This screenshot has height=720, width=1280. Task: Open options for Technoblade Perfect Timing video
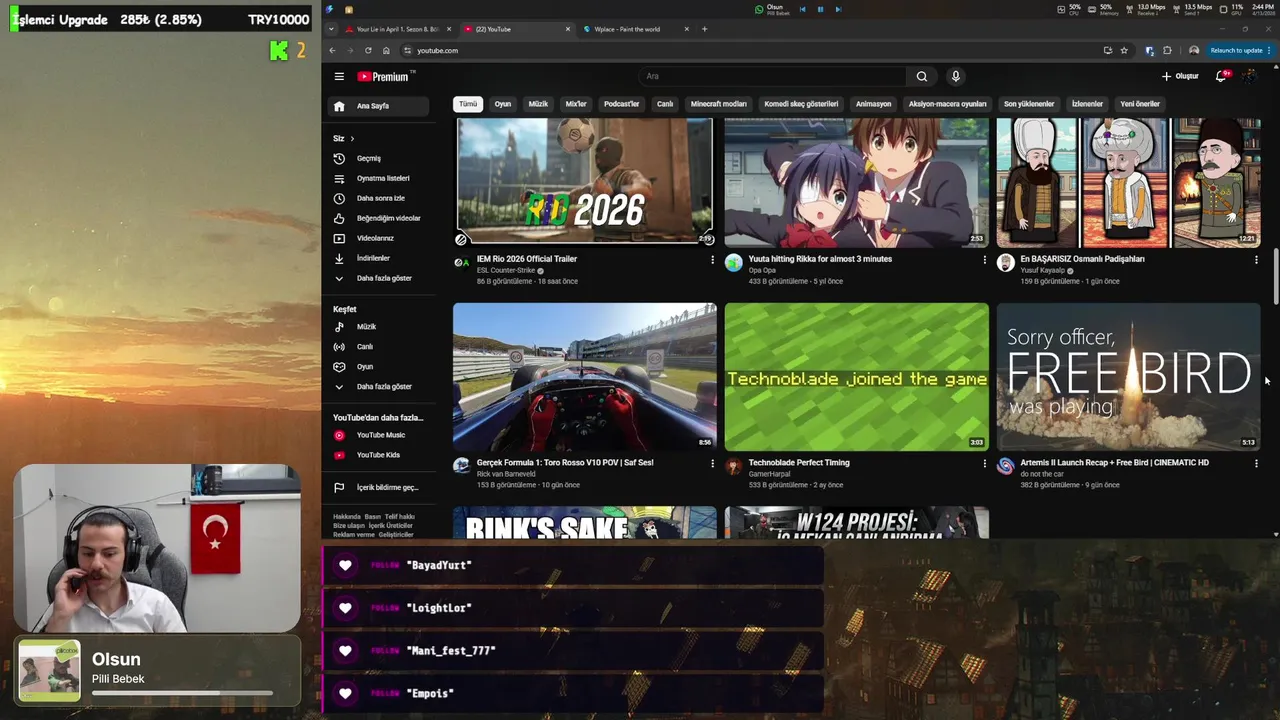(984, 463)
